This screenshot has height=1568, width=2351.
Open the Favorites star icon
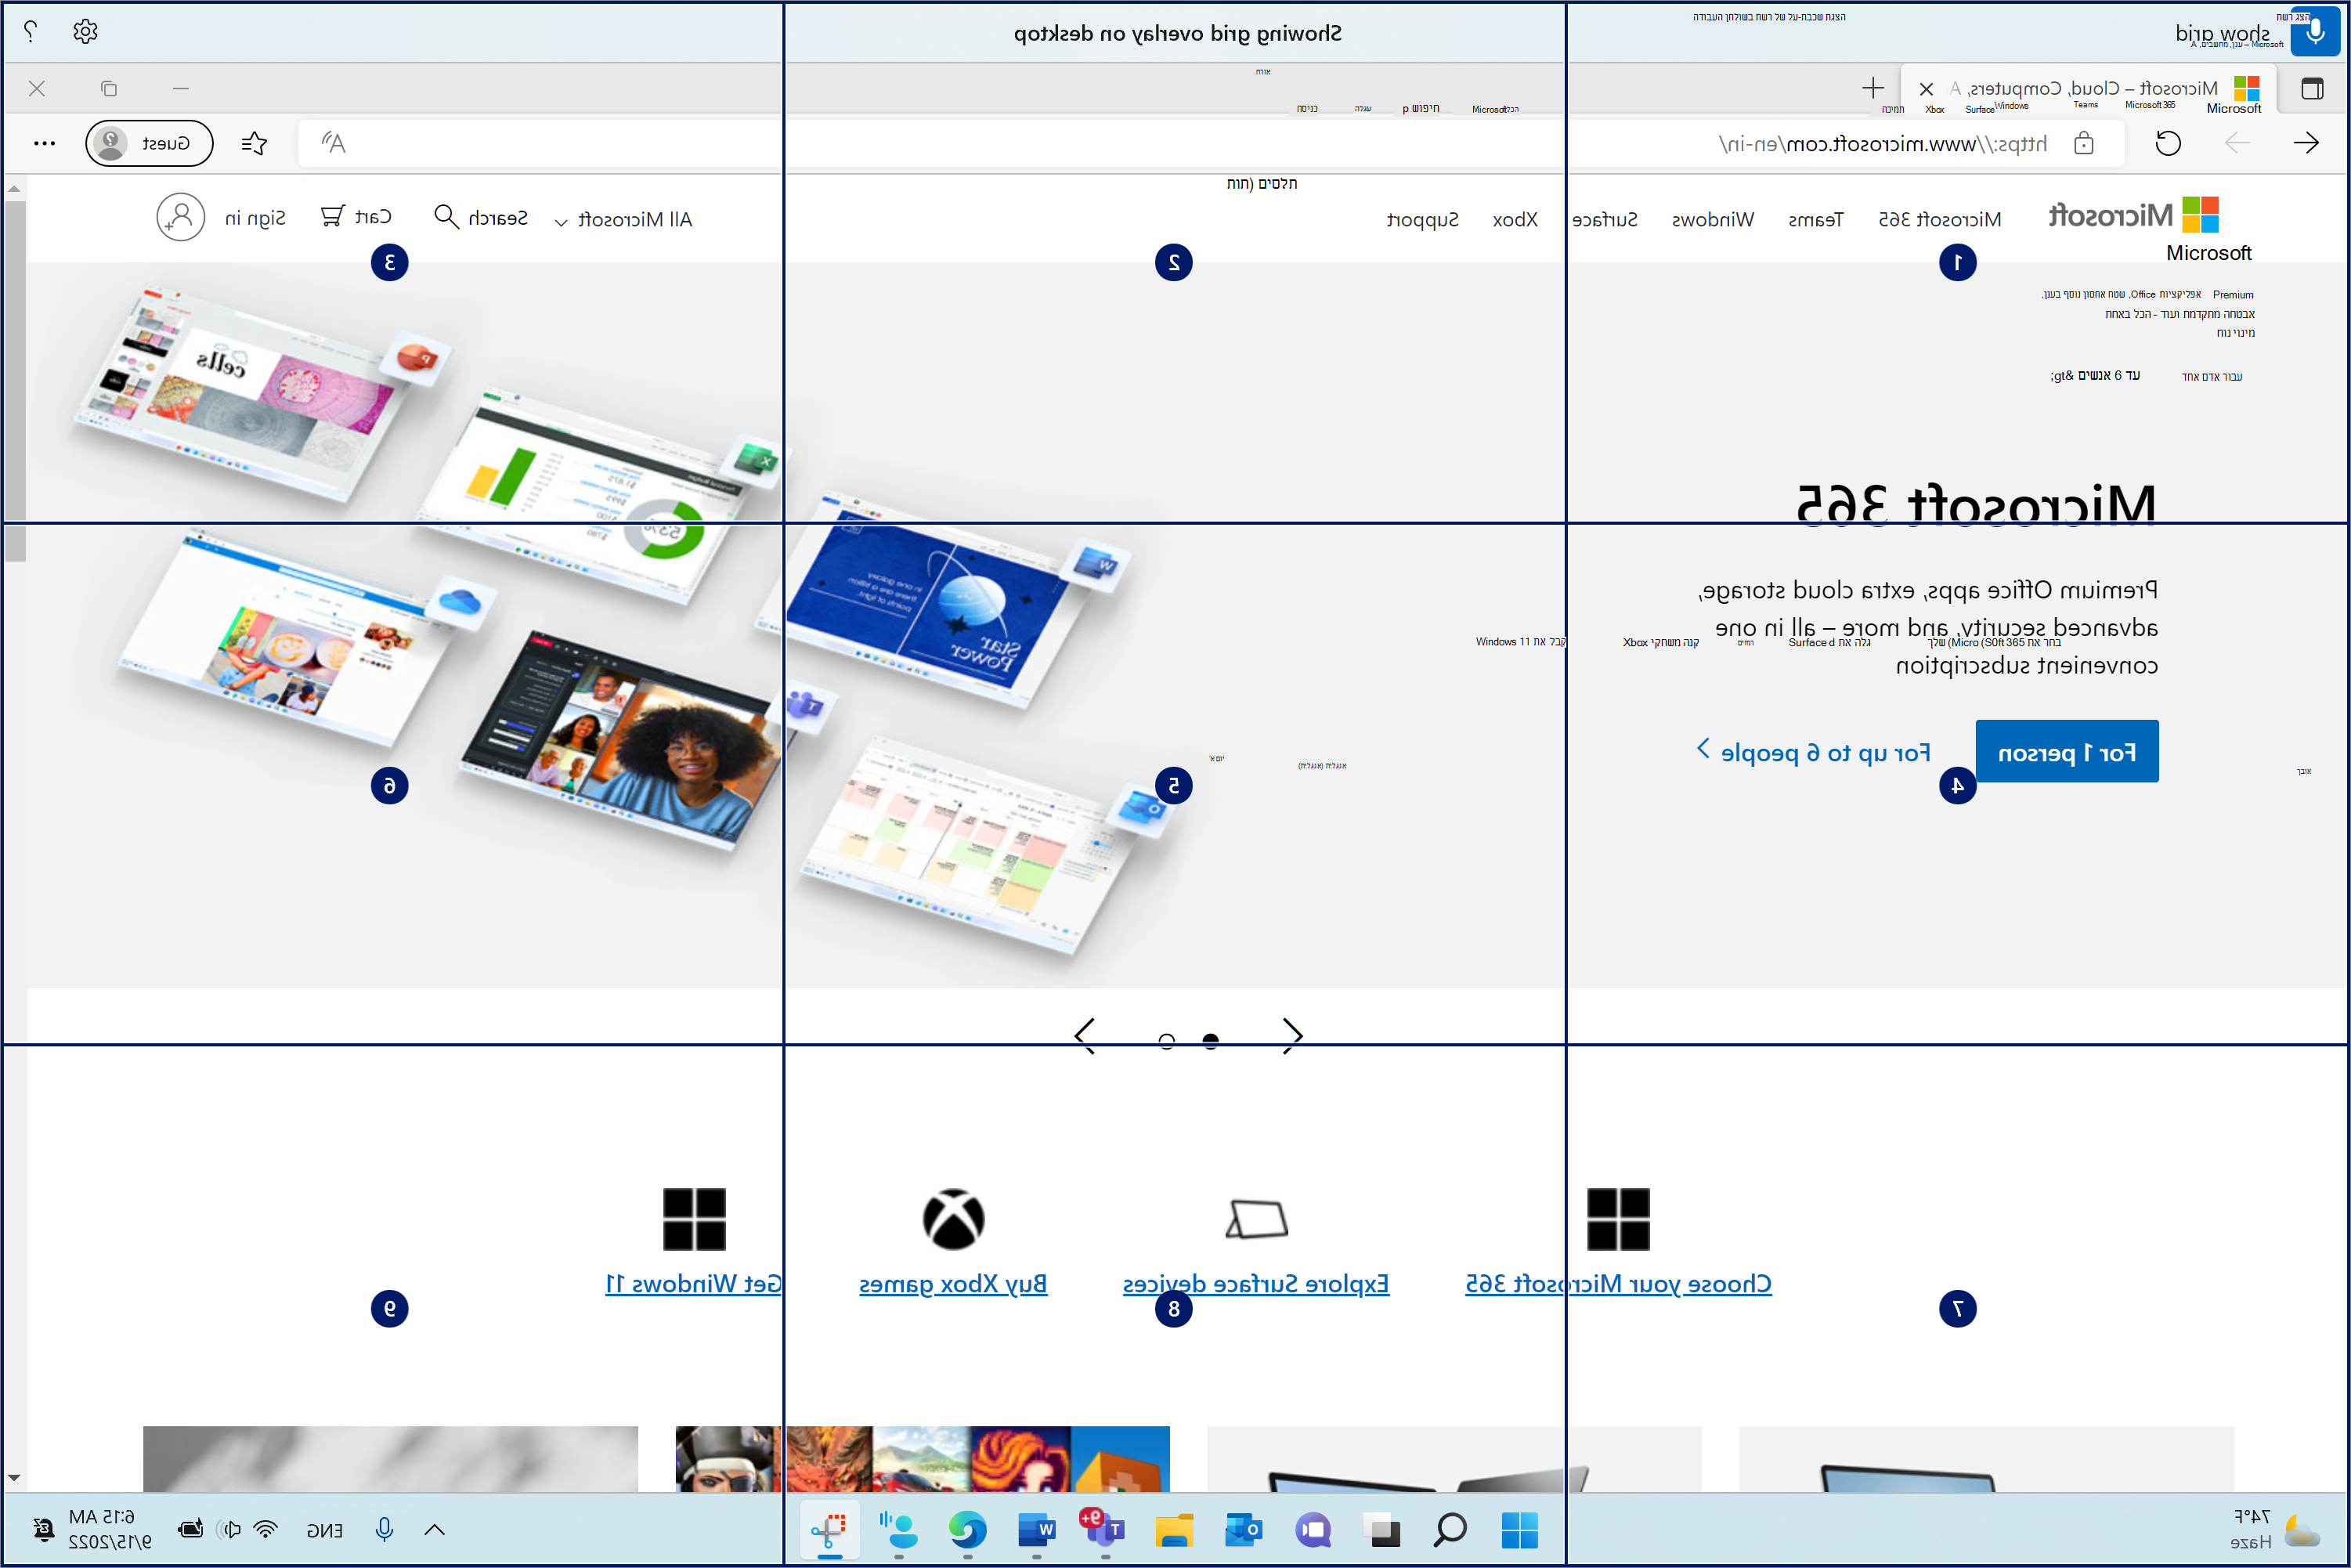click(254, 143)
